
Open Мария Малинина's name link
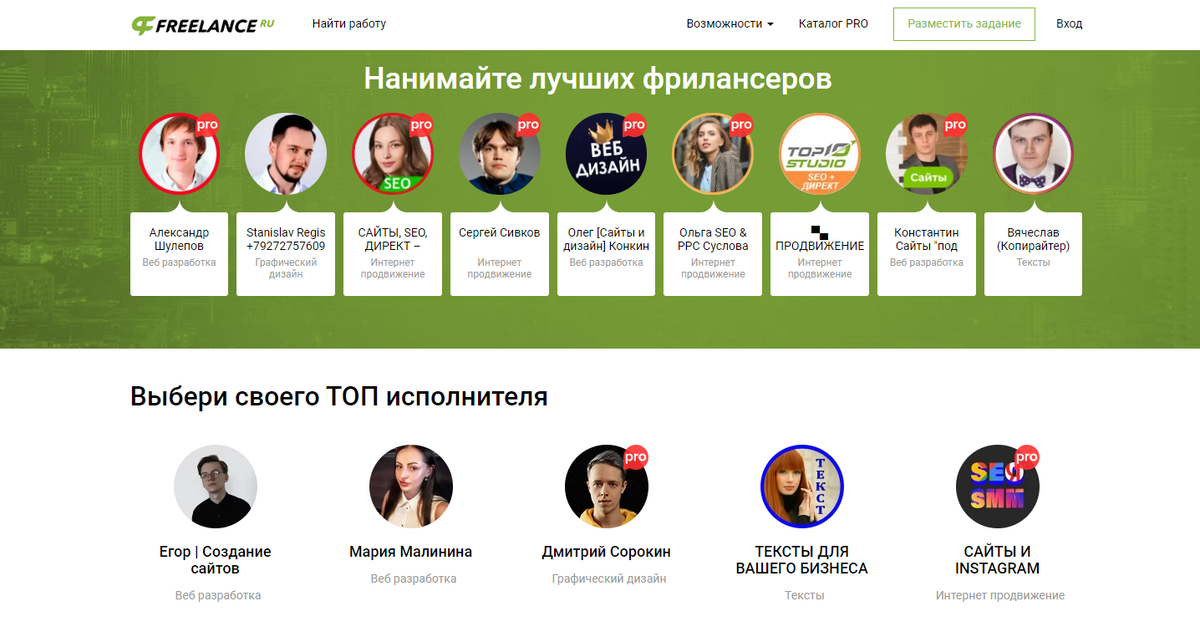411,552
